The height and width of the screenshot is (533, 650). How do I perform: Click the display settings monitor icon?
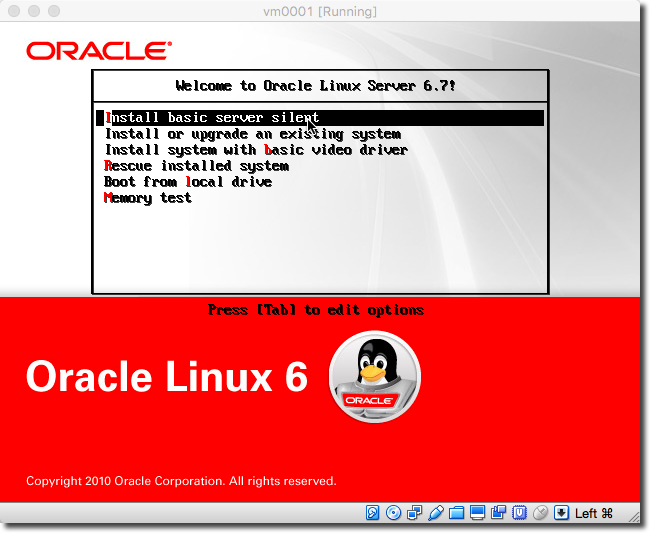(477, 513)
